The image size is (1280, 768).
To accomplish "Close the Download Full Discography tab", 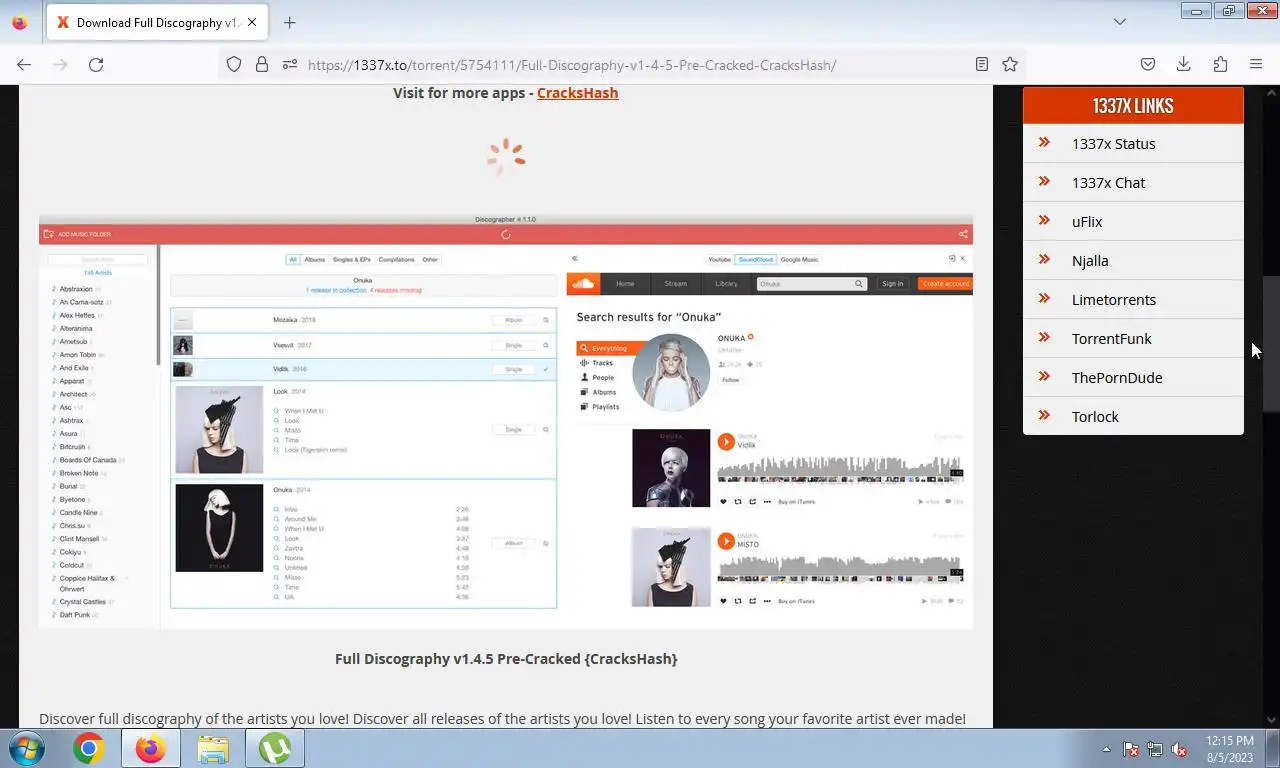I will point(251,22).
